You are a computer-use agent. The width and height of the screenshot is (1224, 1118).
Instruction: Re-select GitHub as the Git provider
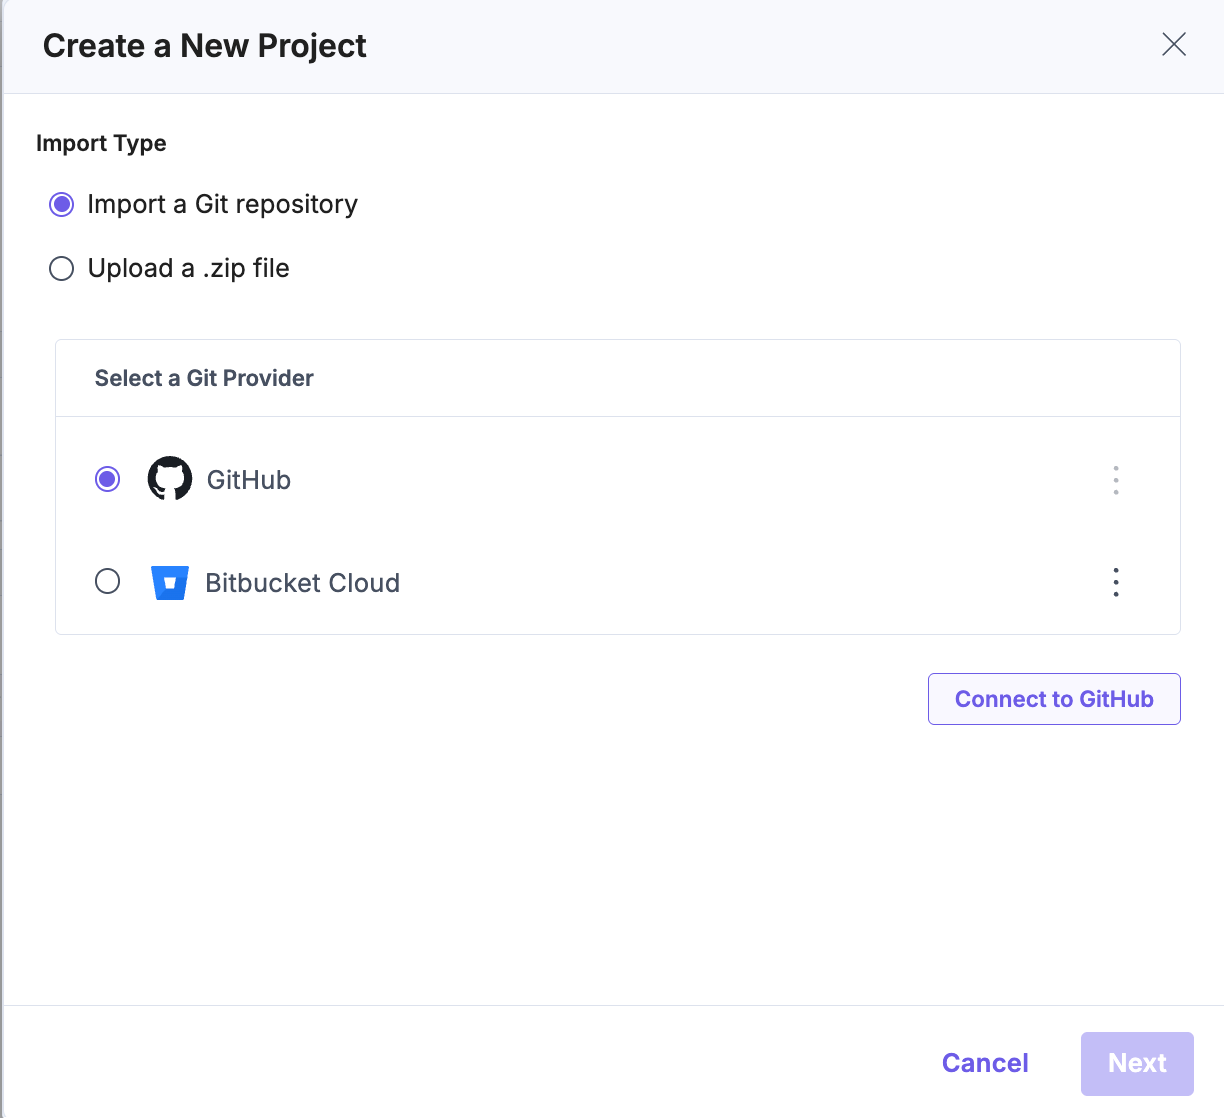107,479
